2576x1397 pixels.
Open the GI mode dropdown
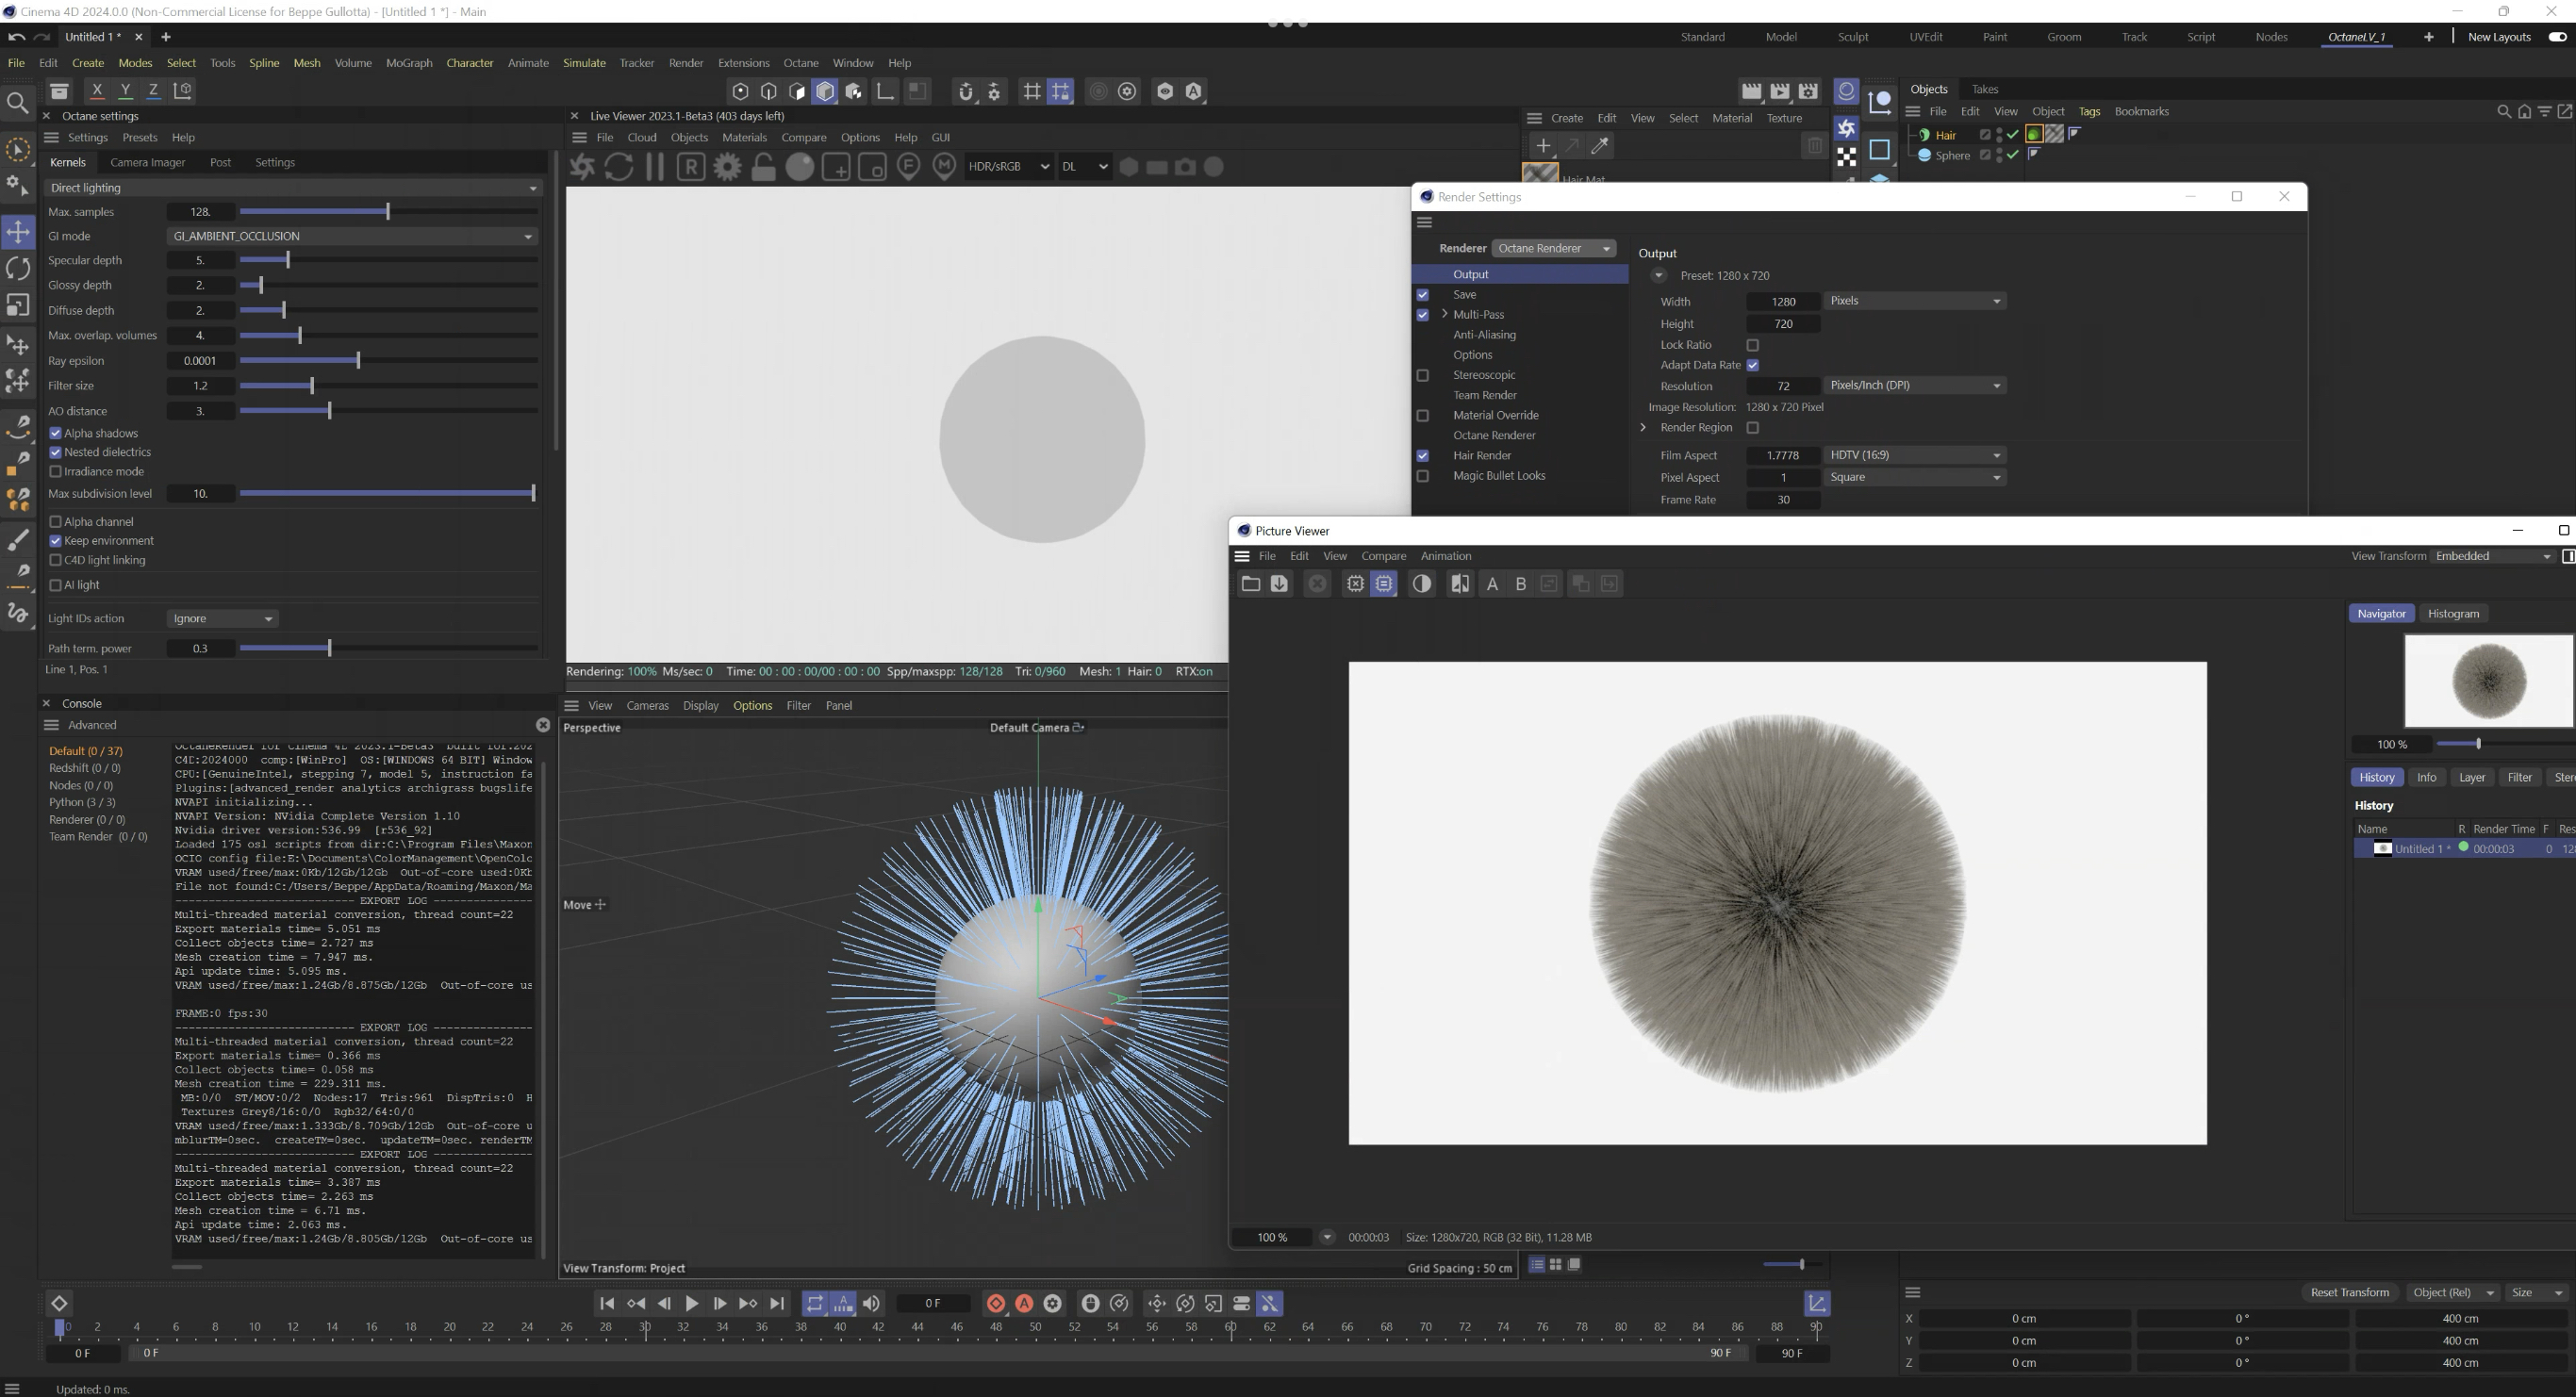coord(352,236)
